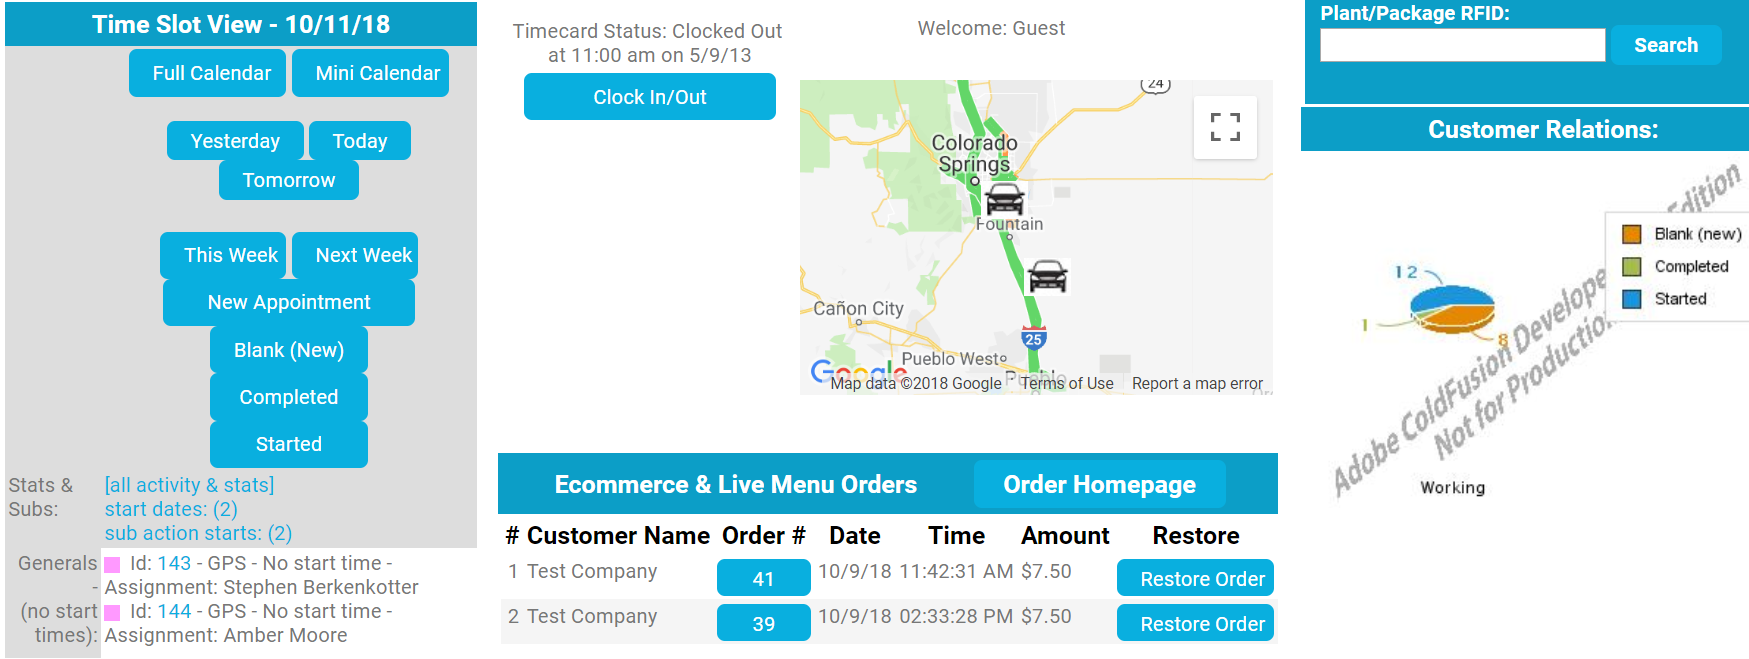This screenshot has height=659, width=1749.
Task: Click the orange Blank (new) legend swatch
Action: click(x=1631, y=234)
